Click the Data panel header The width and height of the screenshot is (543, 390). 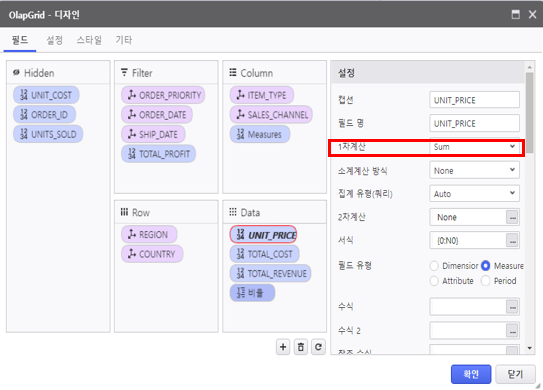[275, 212]
